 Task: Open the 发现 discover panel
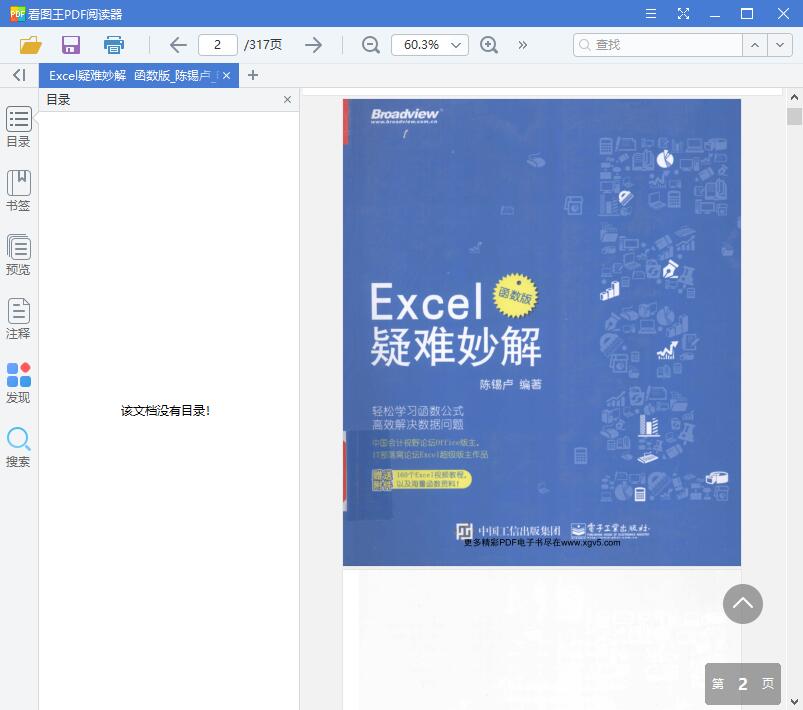(18, 381)
